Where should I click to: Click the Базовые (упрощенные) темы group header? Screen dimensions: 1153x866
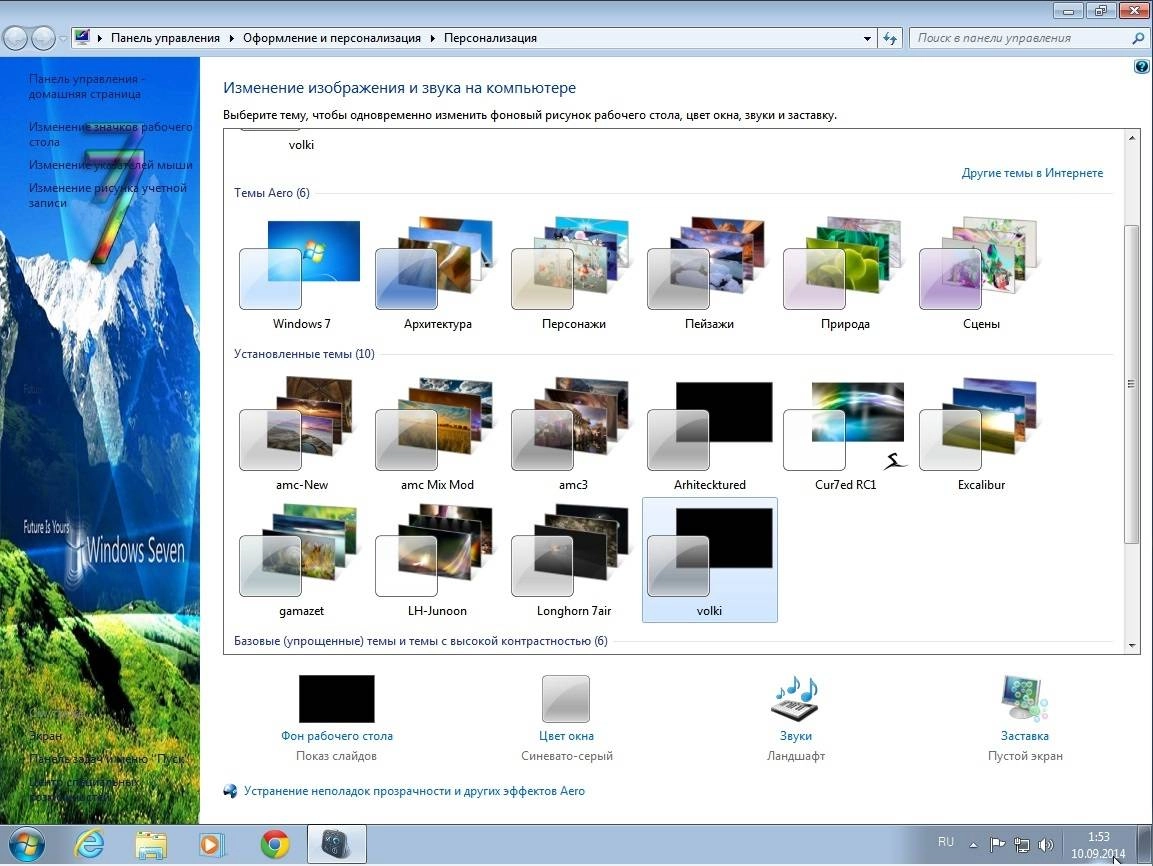[x=421, y=641]
